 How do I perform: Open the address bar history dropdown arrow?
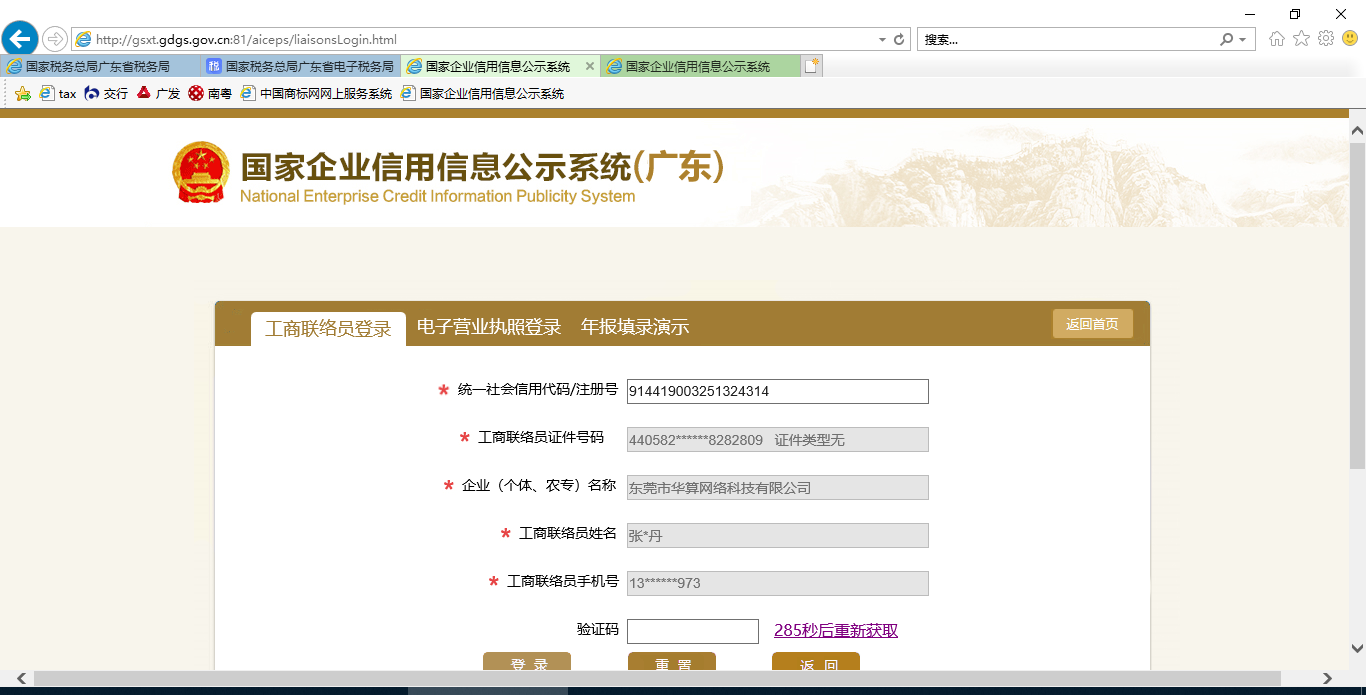click(882, 40)
